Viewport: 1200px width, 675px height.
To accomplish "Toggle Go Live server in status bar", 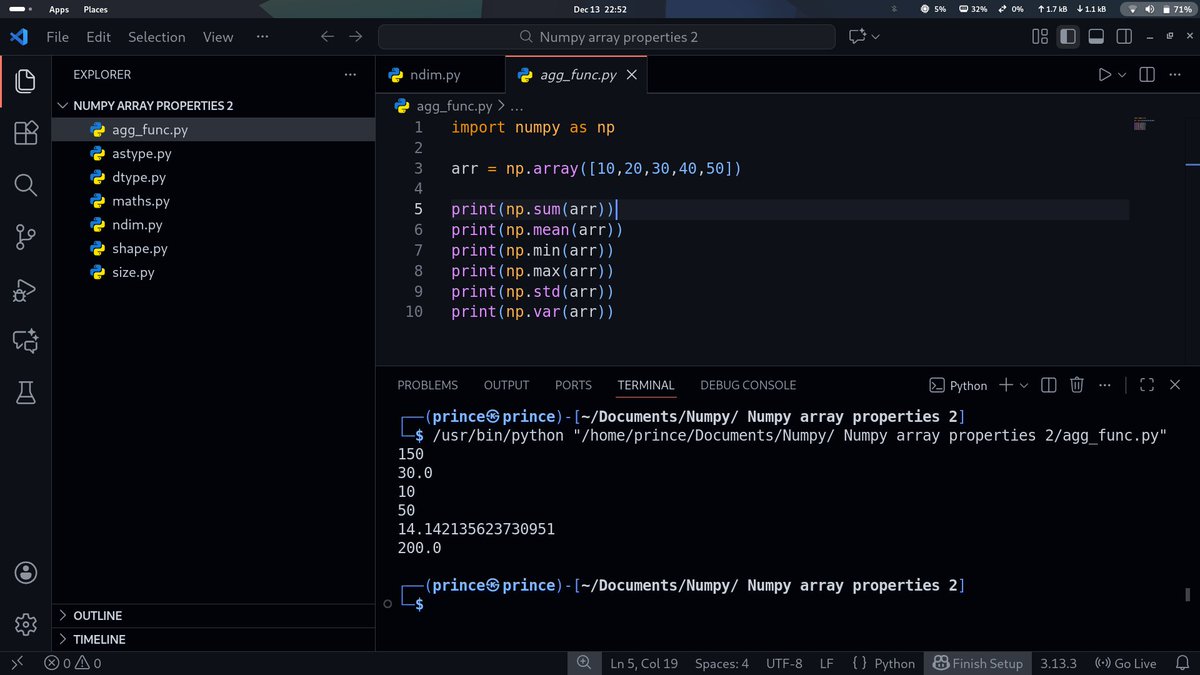I will click(x=1125, y=663).
